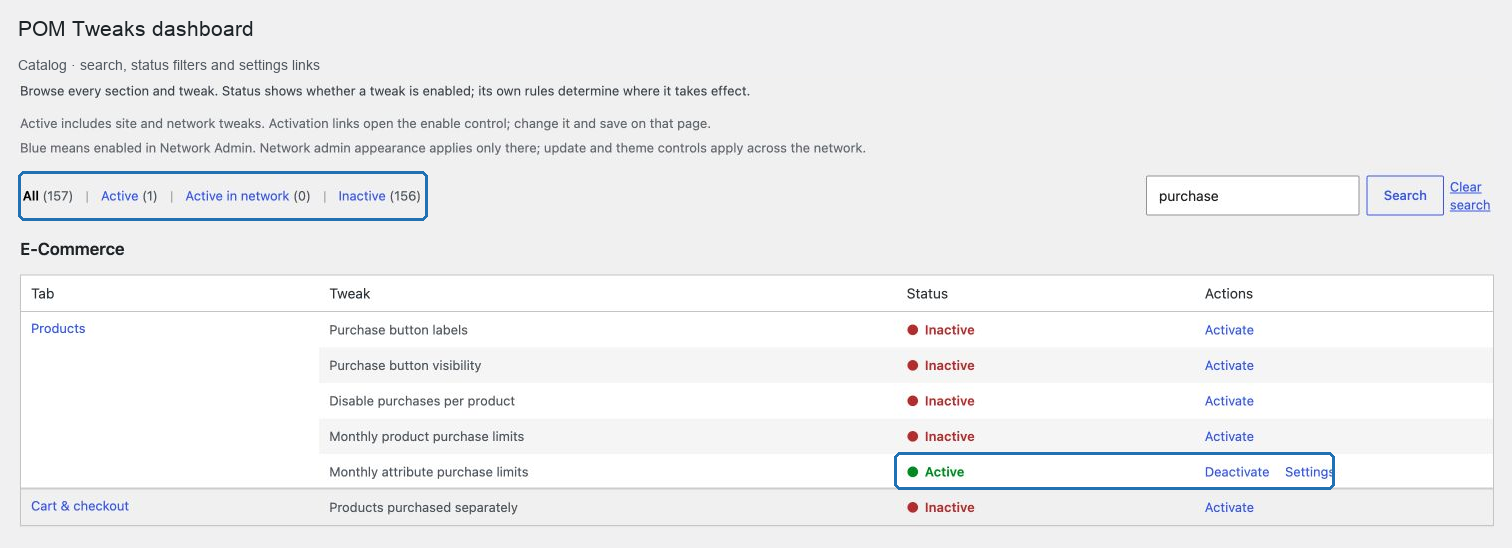
Task: Click the E-Commerce section heading
Action: click(72, 250)
